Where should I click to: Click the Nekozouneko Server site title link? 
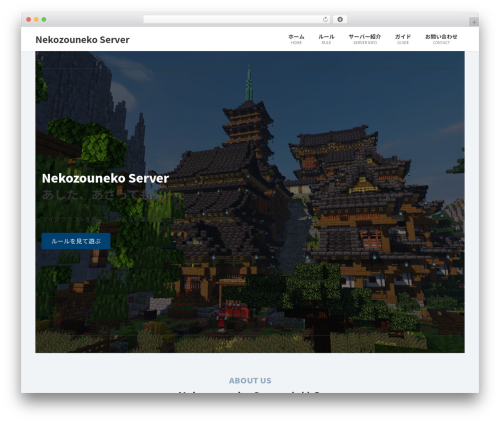pyautogui.click(x=82, y=40)
